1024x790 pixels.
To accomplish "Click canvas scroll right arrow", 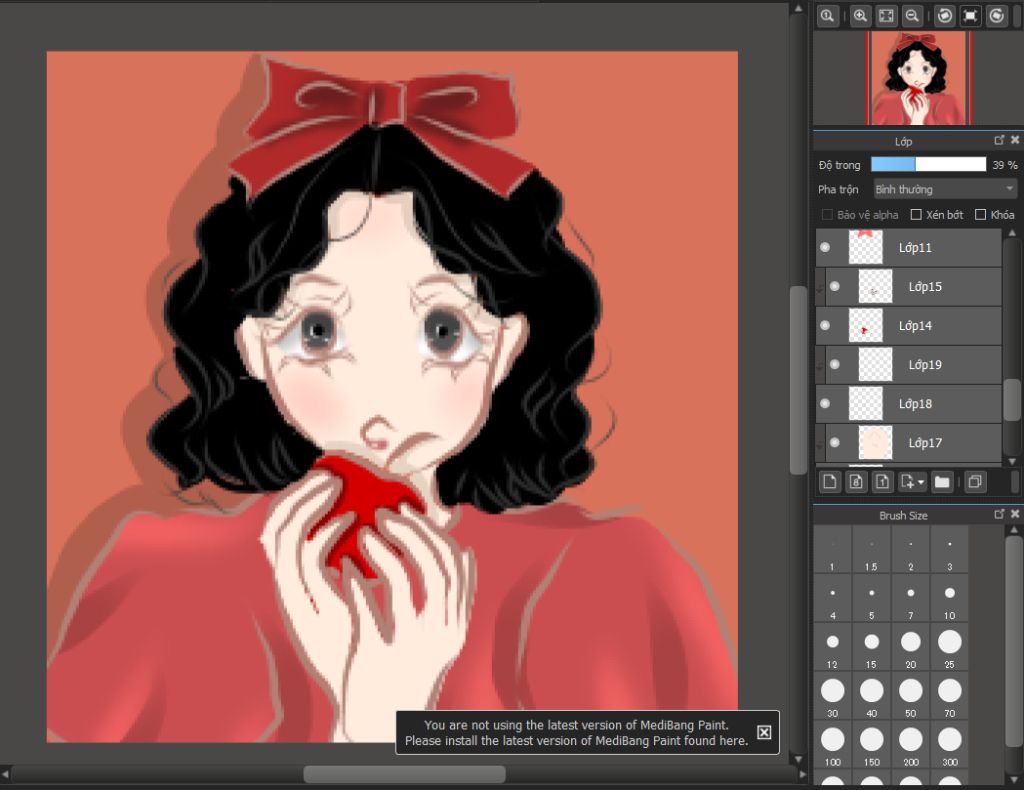I will pos(802,775).
